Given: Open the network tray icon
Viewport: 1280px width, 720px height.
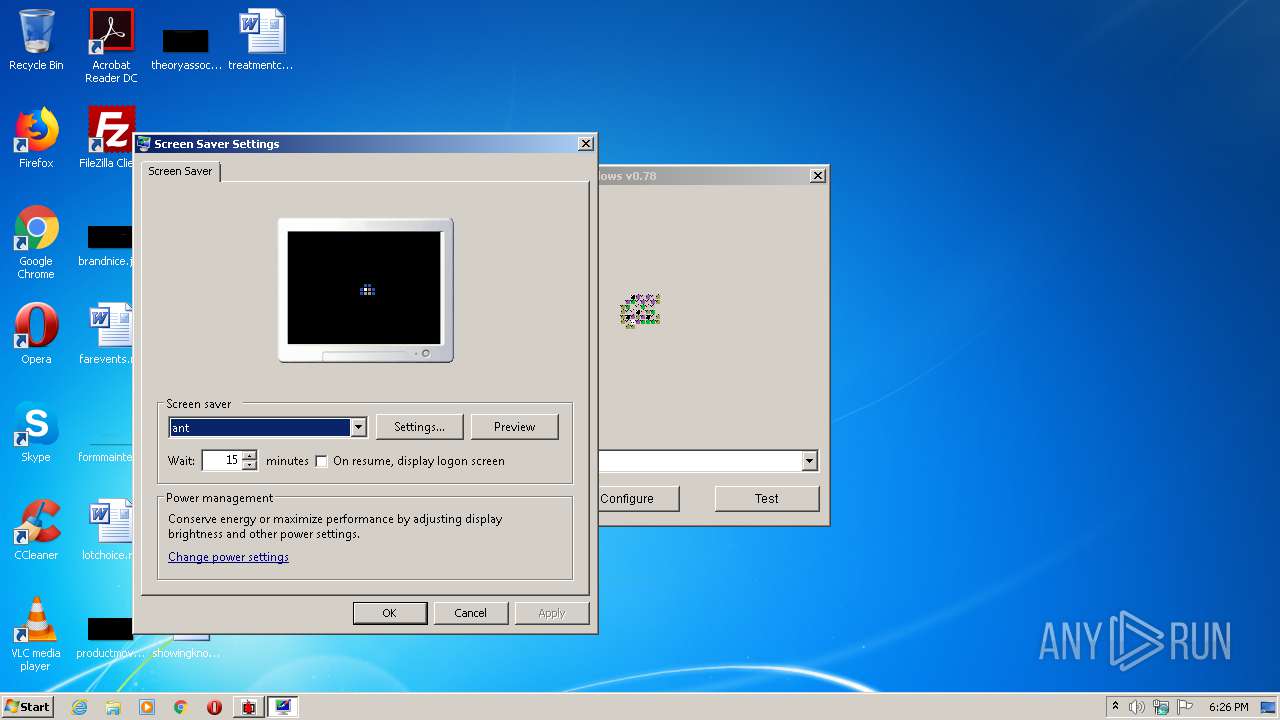Looking at the screenshot, I should coord(1161,707).
